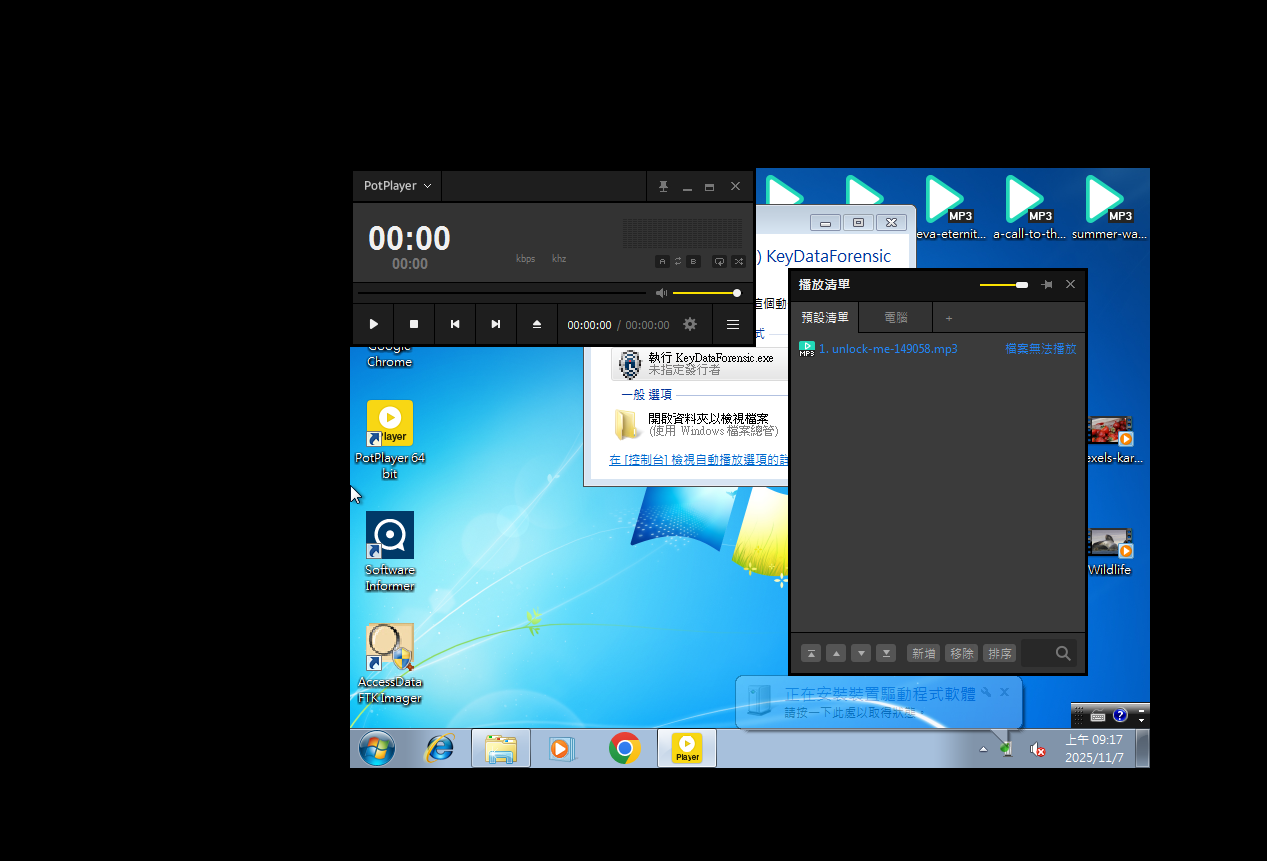This screenshot has height=861, width=1267.
Task: Launch Internet Explorer from taskbar
Action: [x=439, y=748]
